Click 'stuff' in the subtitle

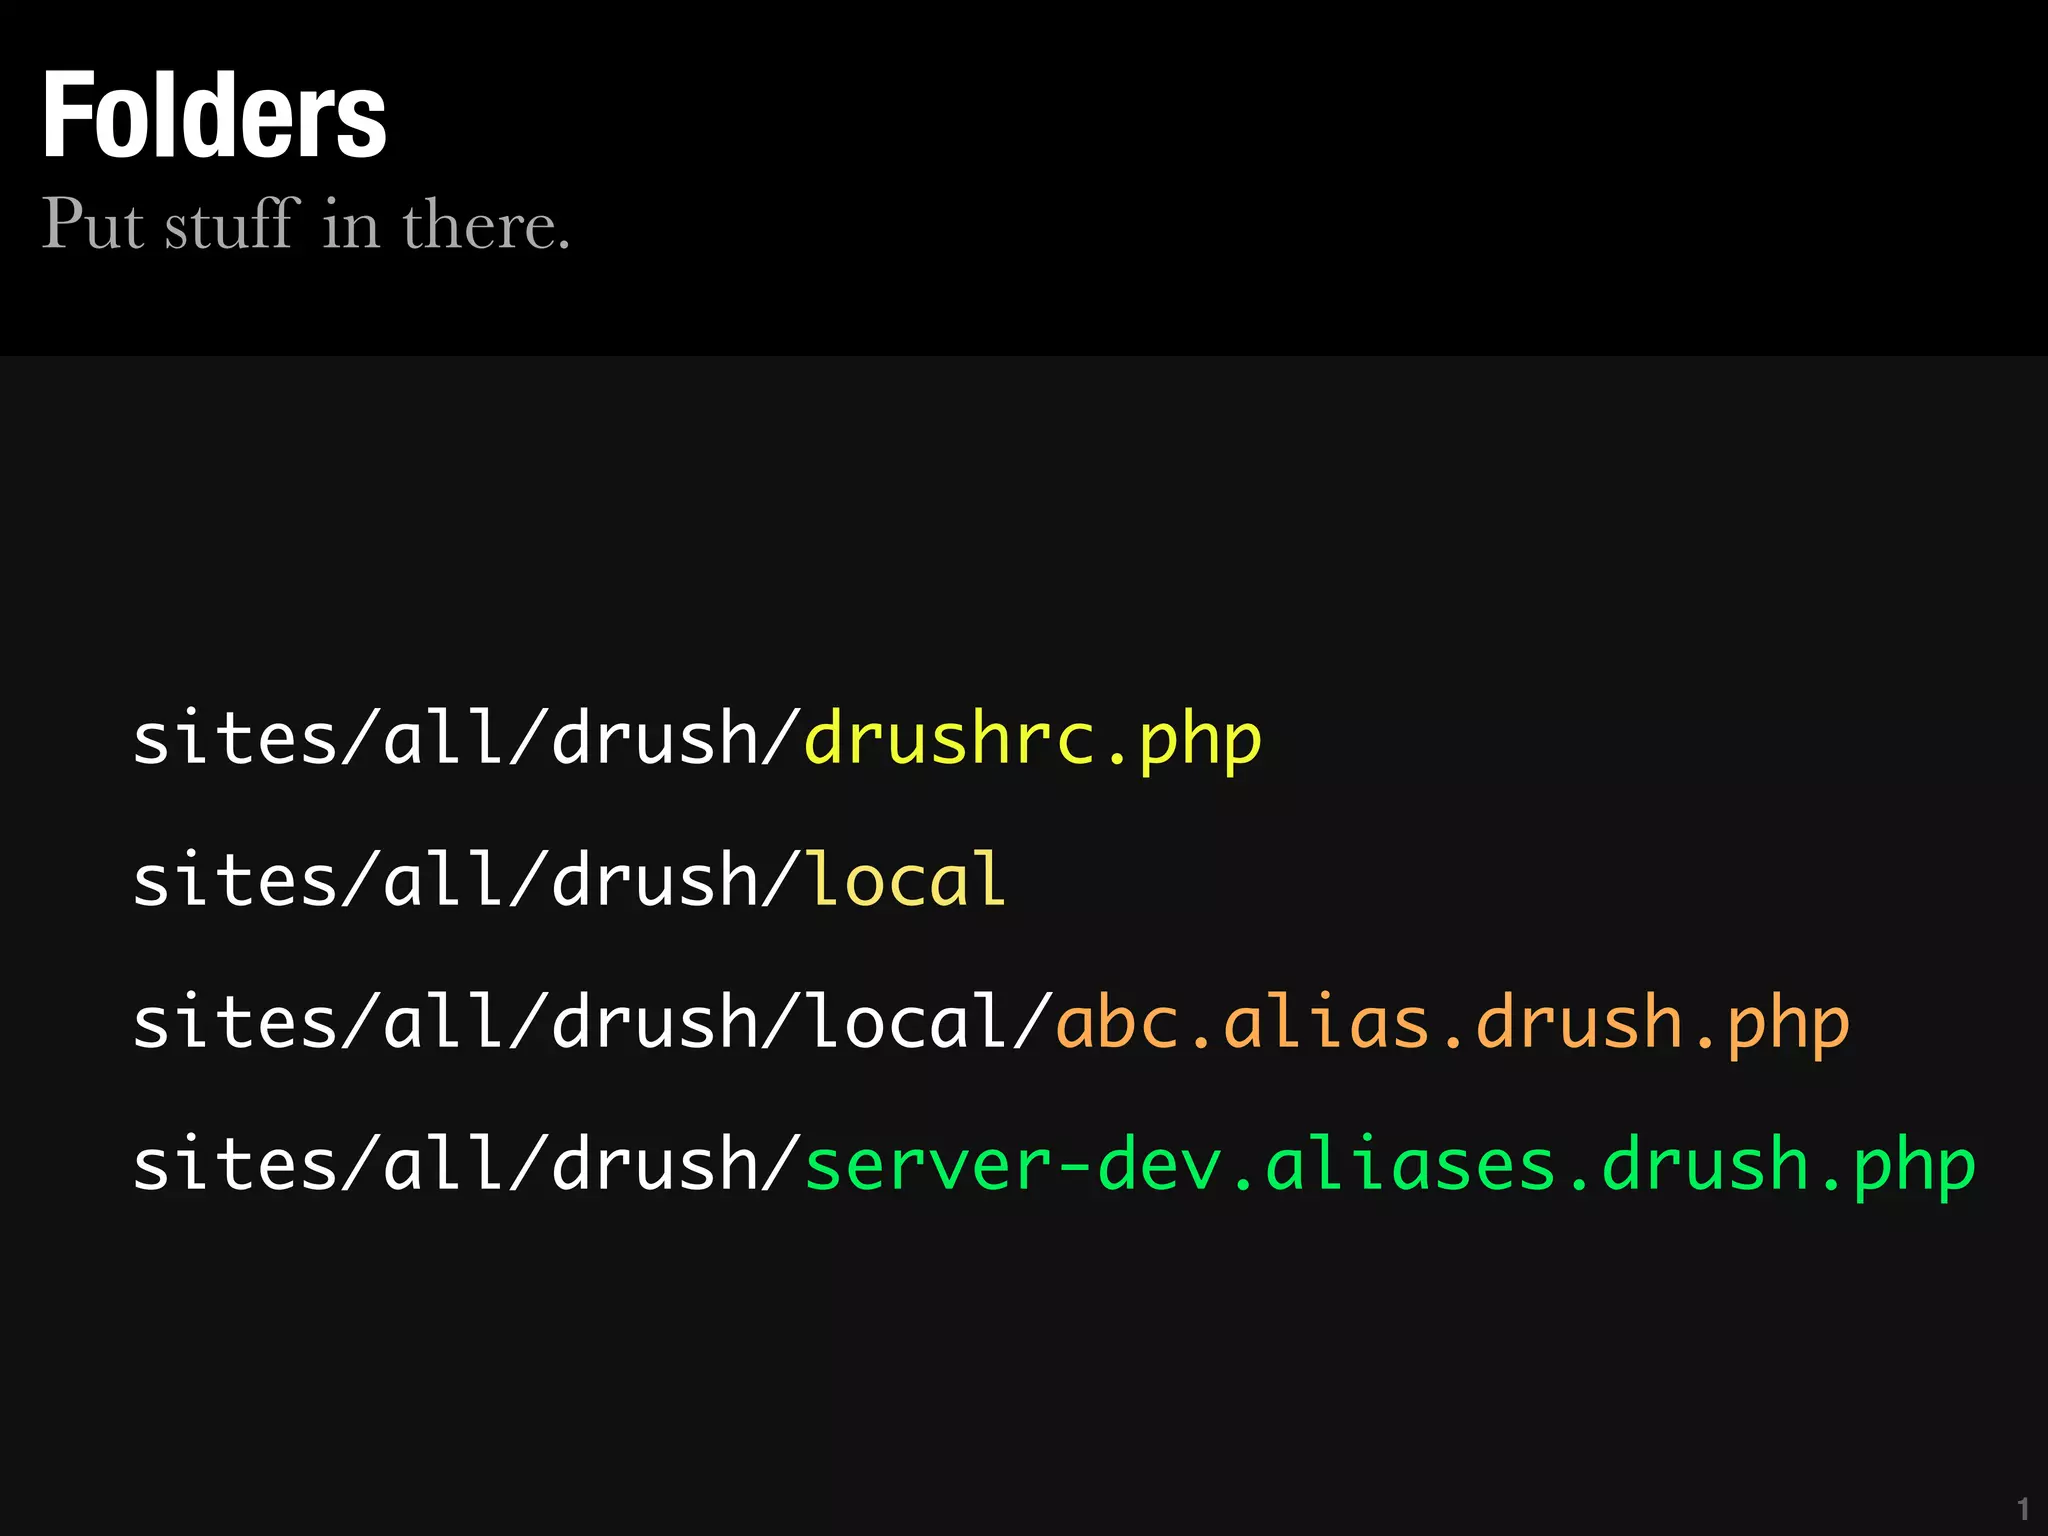click(232, 224)
